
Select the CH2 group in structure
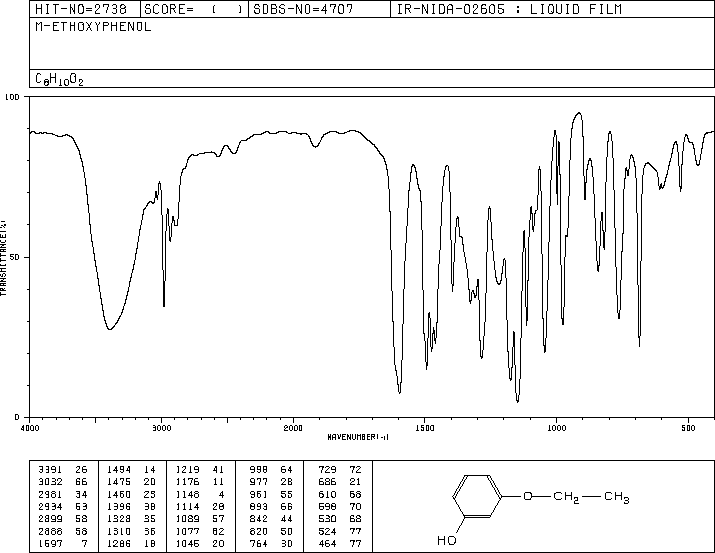pyautogui.click(x=566, y=497)
